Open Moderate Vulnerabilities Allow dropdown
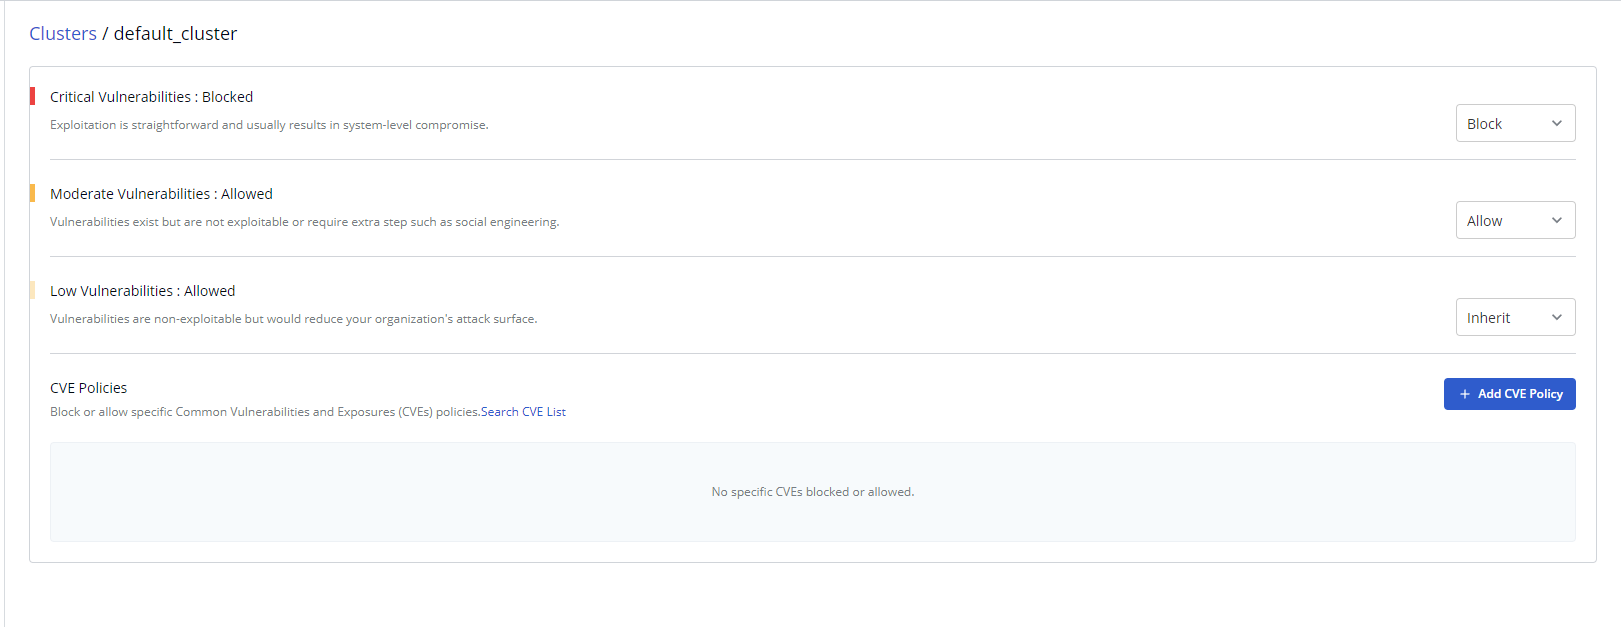 click(x=1515, y=220)
